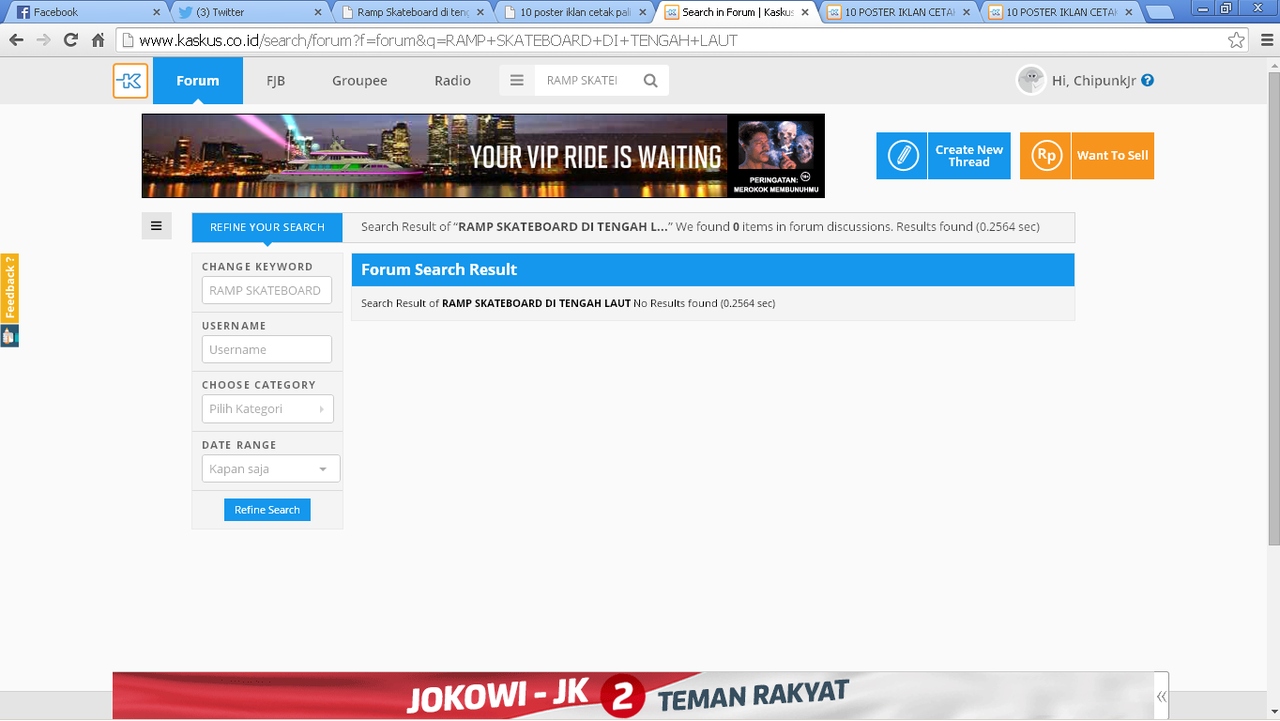Click the REFINE YOUR SEARCH header tab
Viewport: 1280px width, 721px height.
click(267, 227)
